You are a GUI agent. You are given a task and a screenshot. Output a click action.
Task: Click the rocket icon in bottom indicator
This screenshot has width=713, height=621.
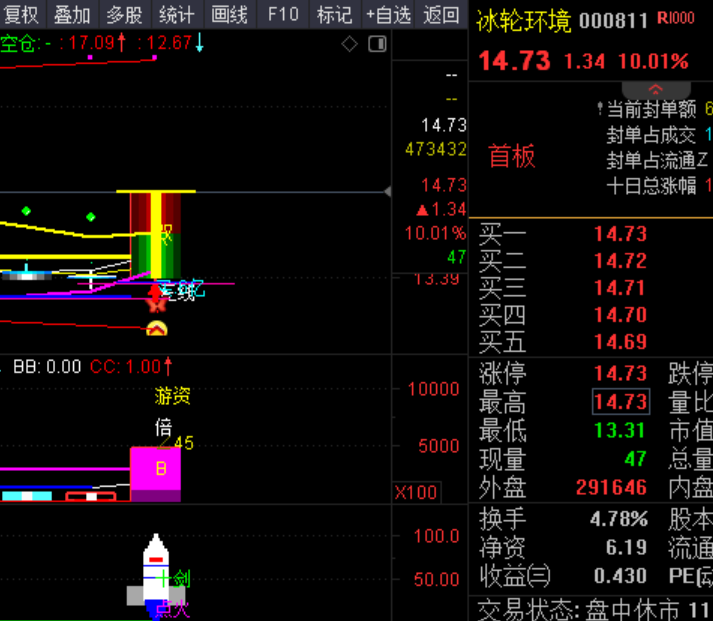tap(156, 573)
